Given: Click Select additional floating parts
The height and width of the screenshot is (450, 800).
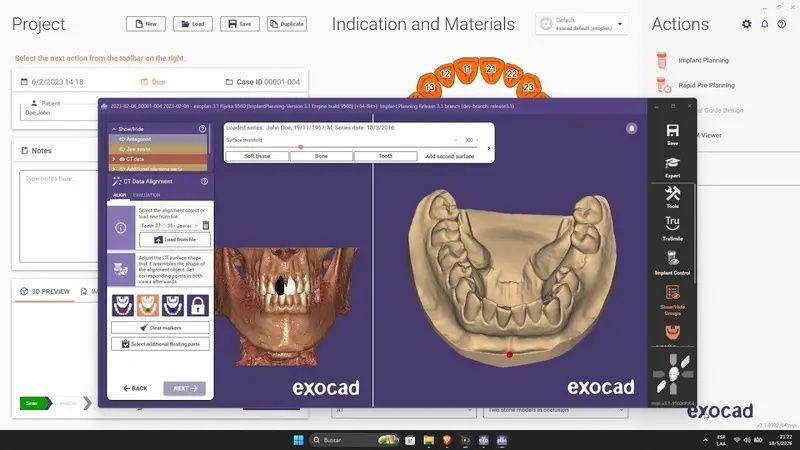Looking at the screenshot, I should coord(160,344).
